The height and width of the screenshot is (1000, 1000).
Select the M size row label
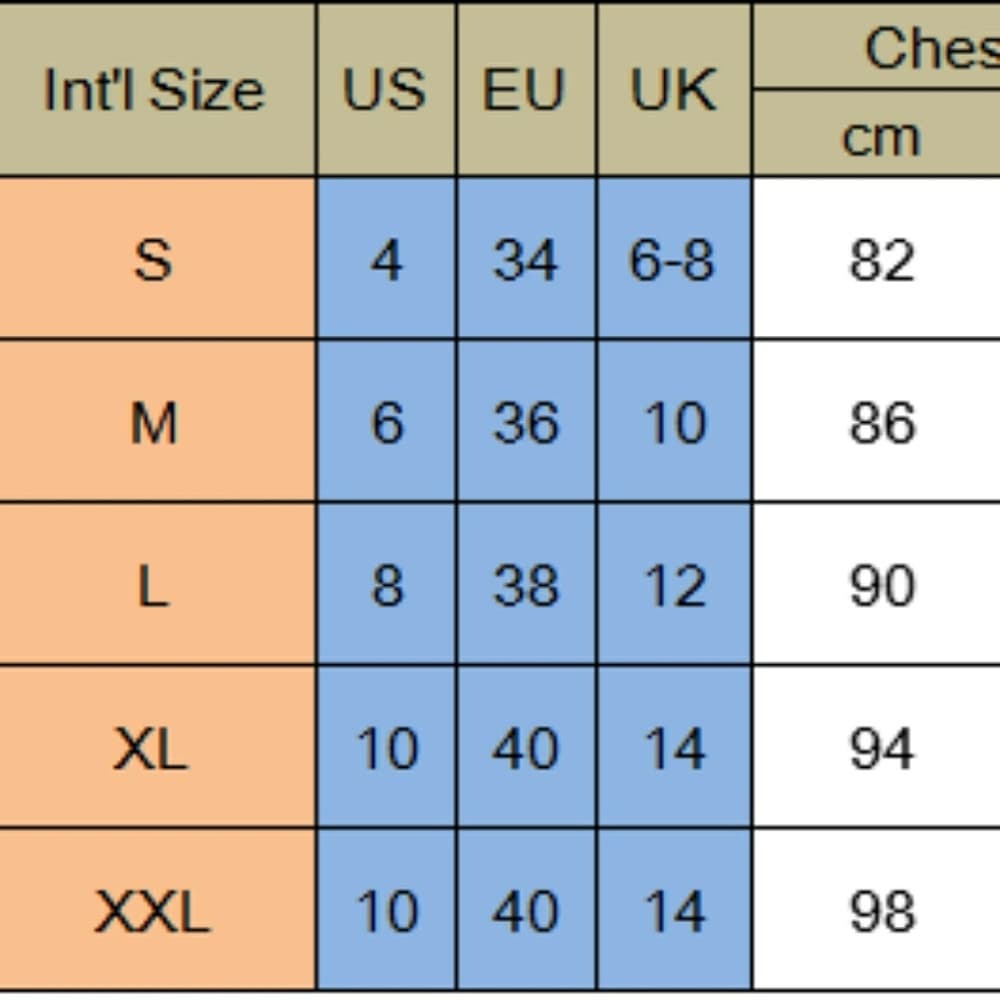pyautogui.click(x=157, y=422)
